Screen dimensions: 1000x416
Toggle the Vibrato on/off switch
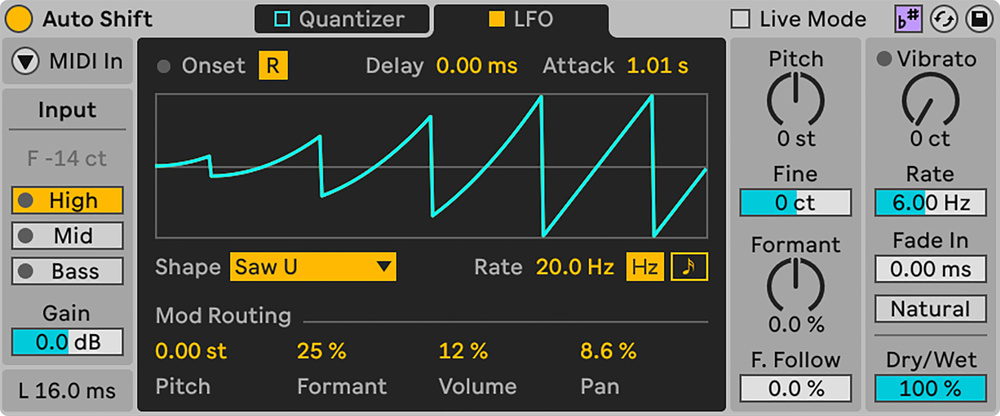point(884,60)
